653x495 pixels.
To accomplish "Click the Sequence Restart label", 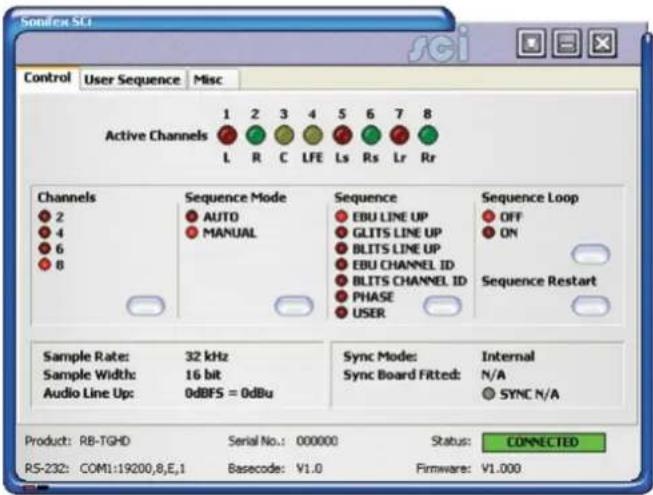I will coord(539,281).
